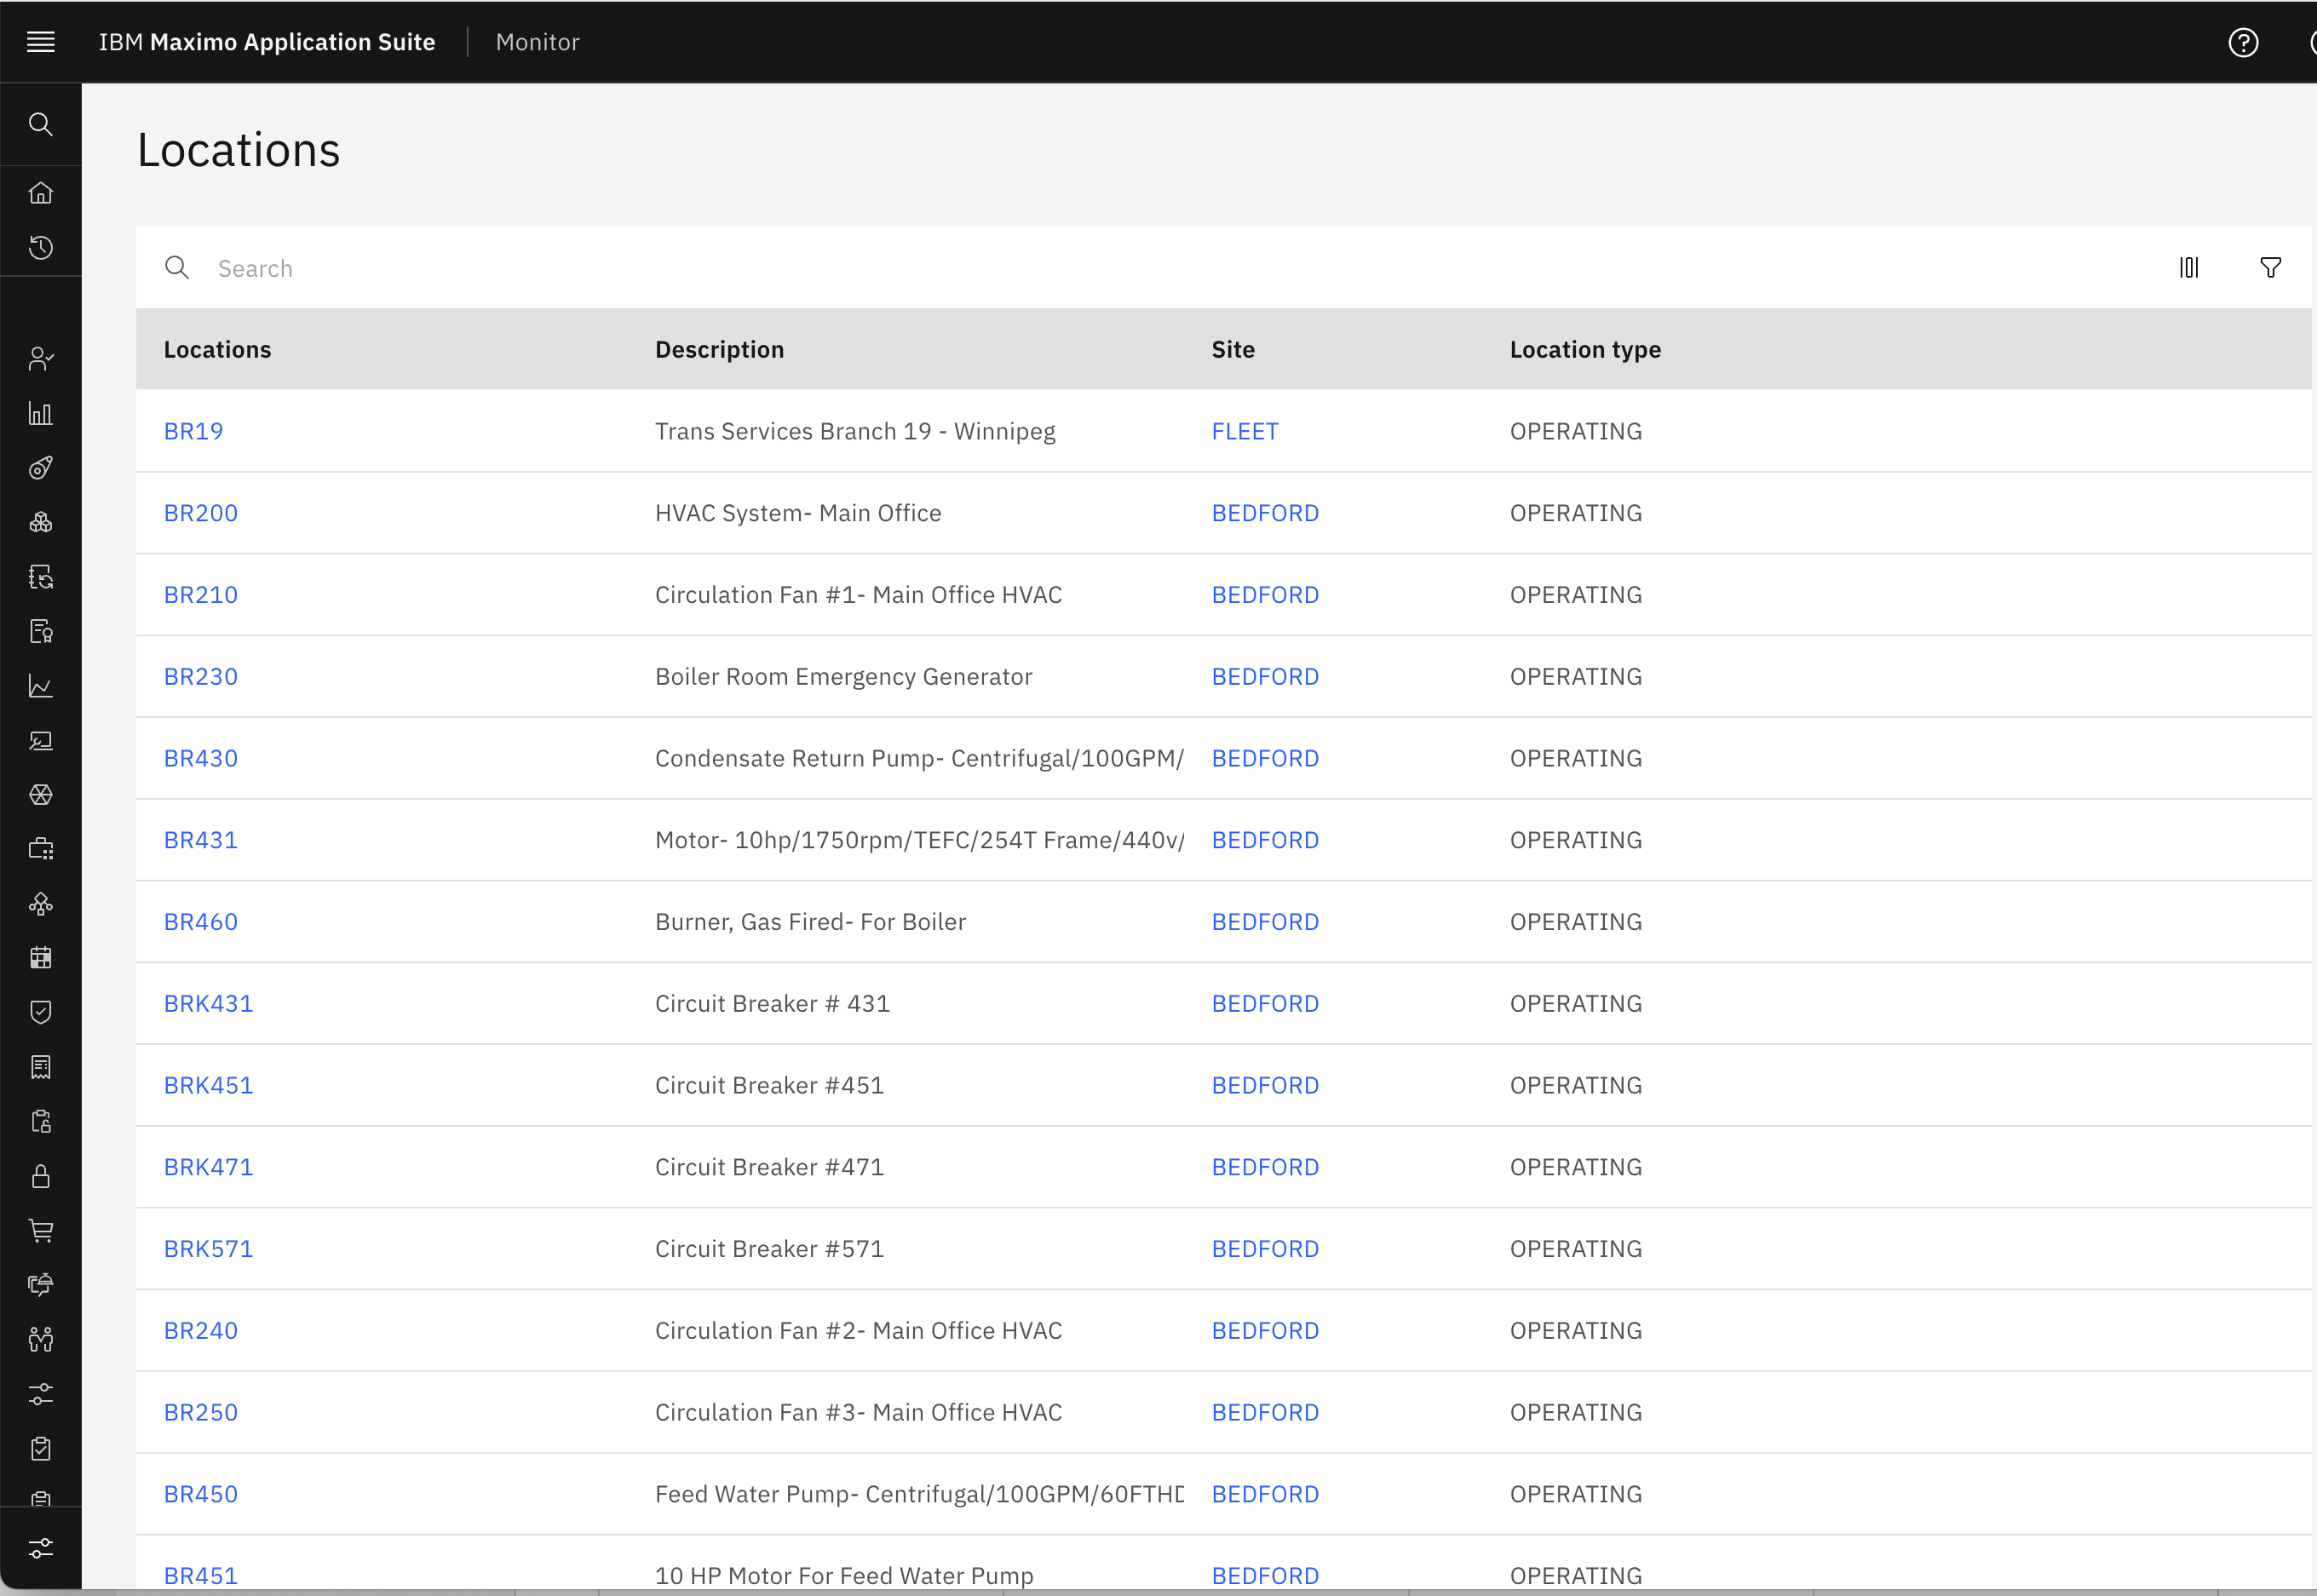Open location BR431
The width and height of the screenshot is (2317, 1596).
201,840
